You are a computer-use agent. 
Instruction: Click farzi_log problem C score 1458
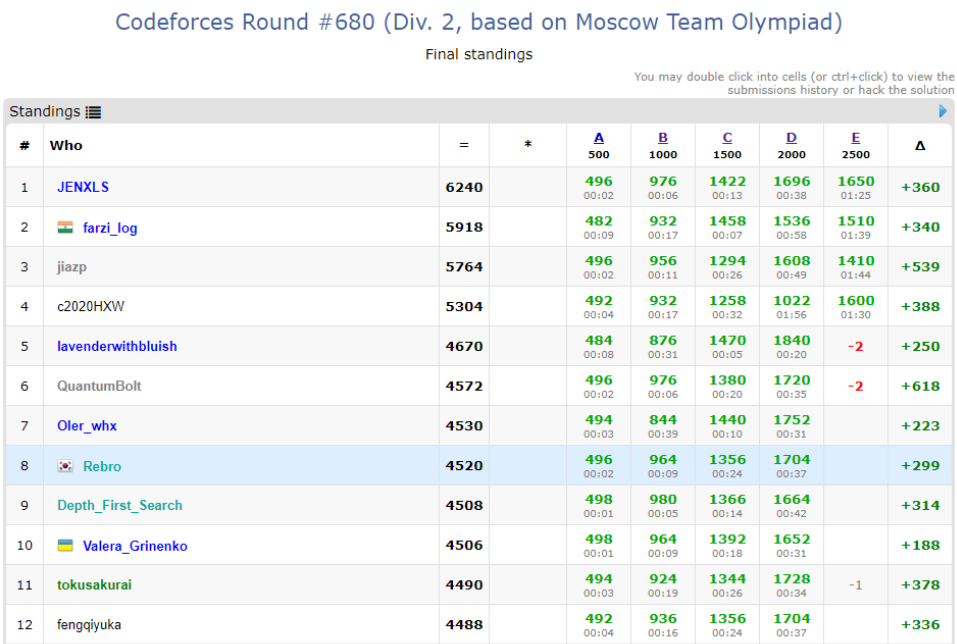(x=728, y=221)
